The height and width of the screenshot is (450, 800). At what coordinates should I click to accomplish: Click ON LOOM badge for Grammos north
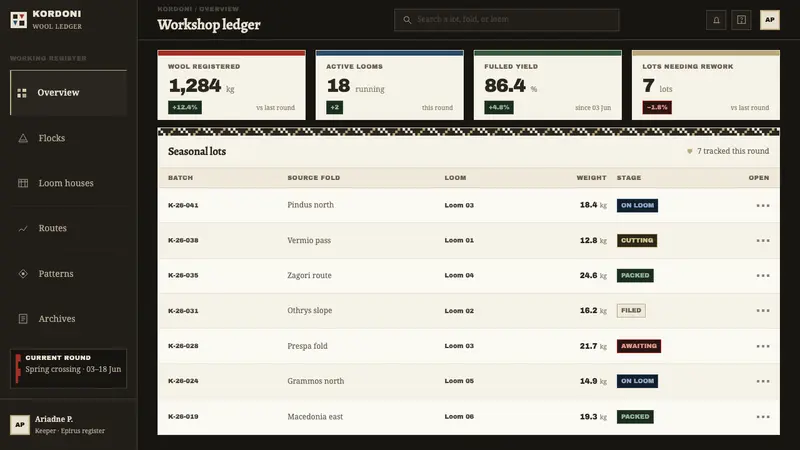[x=637, y=381]
